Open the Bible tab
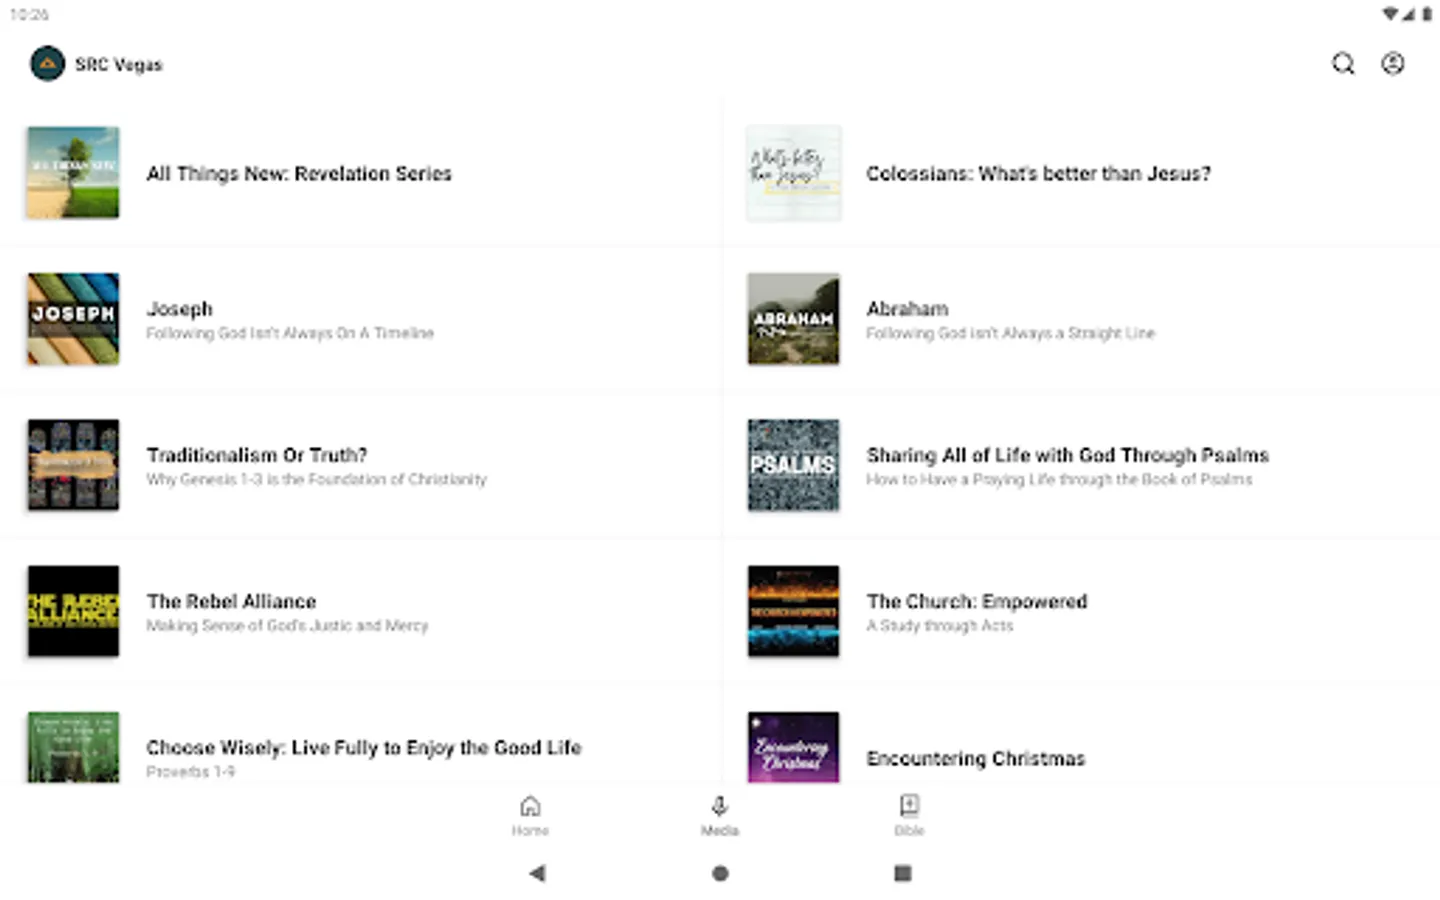This screenshot has height=900, width=1440. (x=909, y=815)
